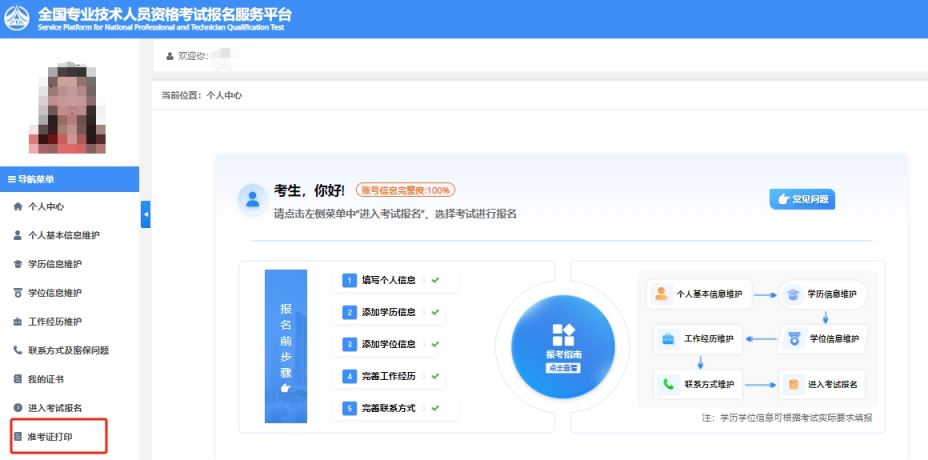The height and width of the screenshot is (460, 928).
Task: Expand step 4 完善工作经历 chevron
Action: click(x=422, y=377)
